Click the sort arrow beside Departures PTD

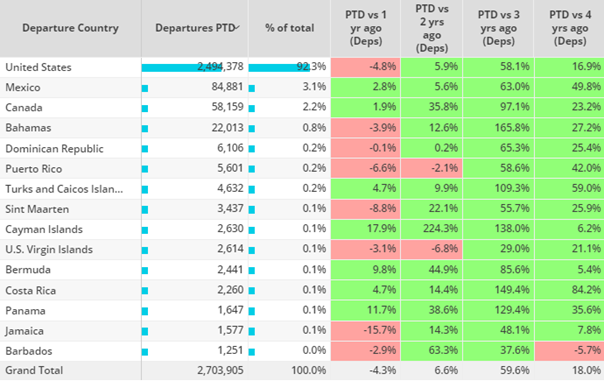(x=237, y=27)
